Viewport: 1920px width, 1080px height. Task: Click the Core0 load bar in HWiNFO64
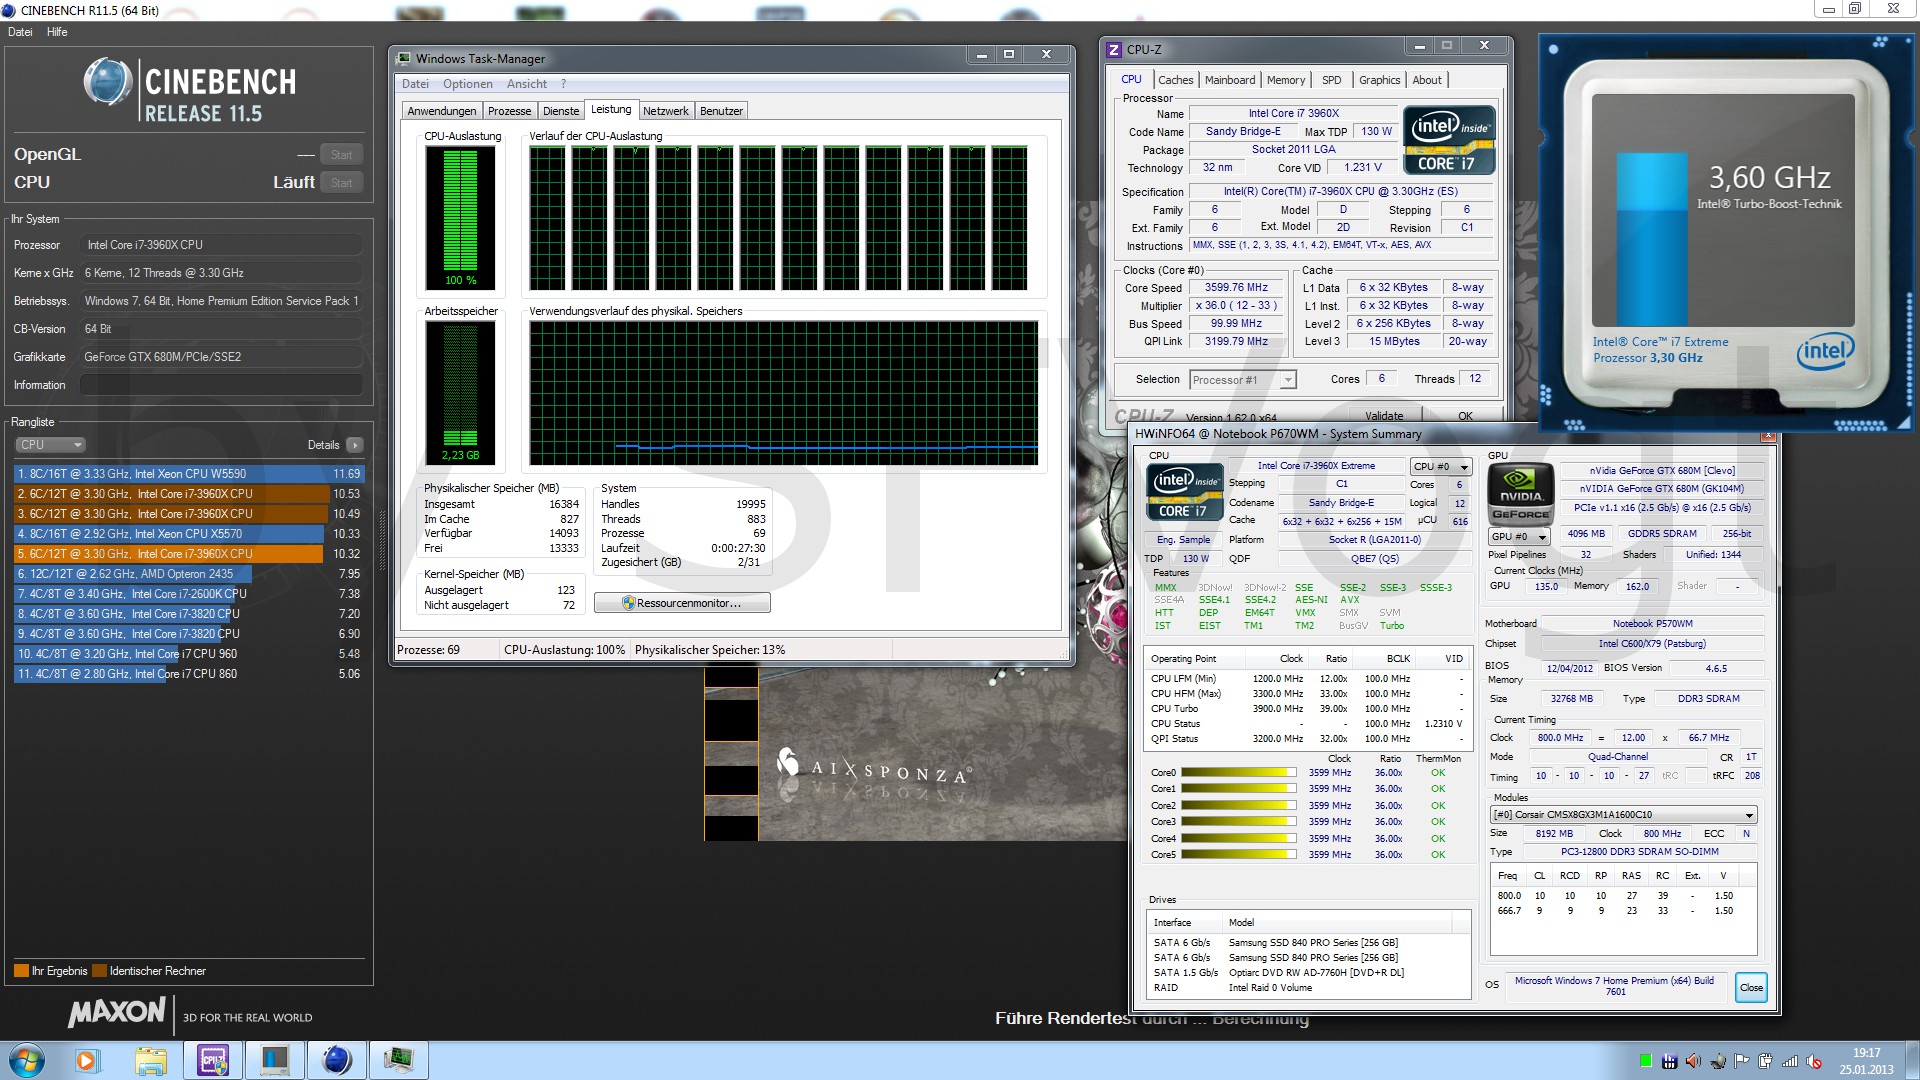pyautogui.click(x=1238, y=773)
